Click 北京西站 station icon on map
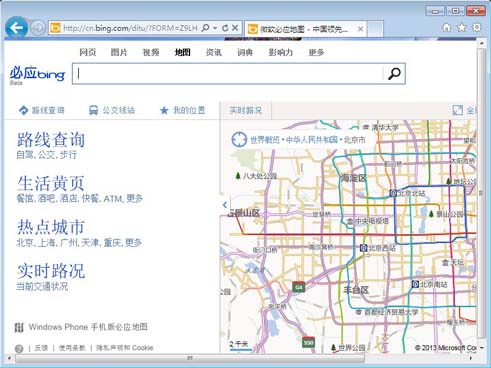This screenshot has height=368, width=491. click(364, 248)
